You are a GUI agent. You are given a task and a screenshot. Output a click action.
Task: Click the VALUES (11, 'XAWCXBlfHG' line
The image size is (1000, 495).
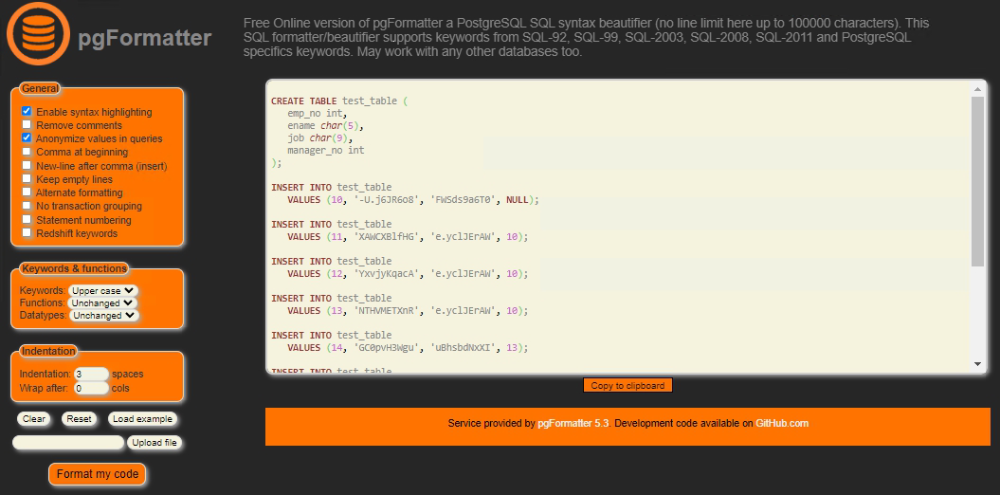pos(408,236)
